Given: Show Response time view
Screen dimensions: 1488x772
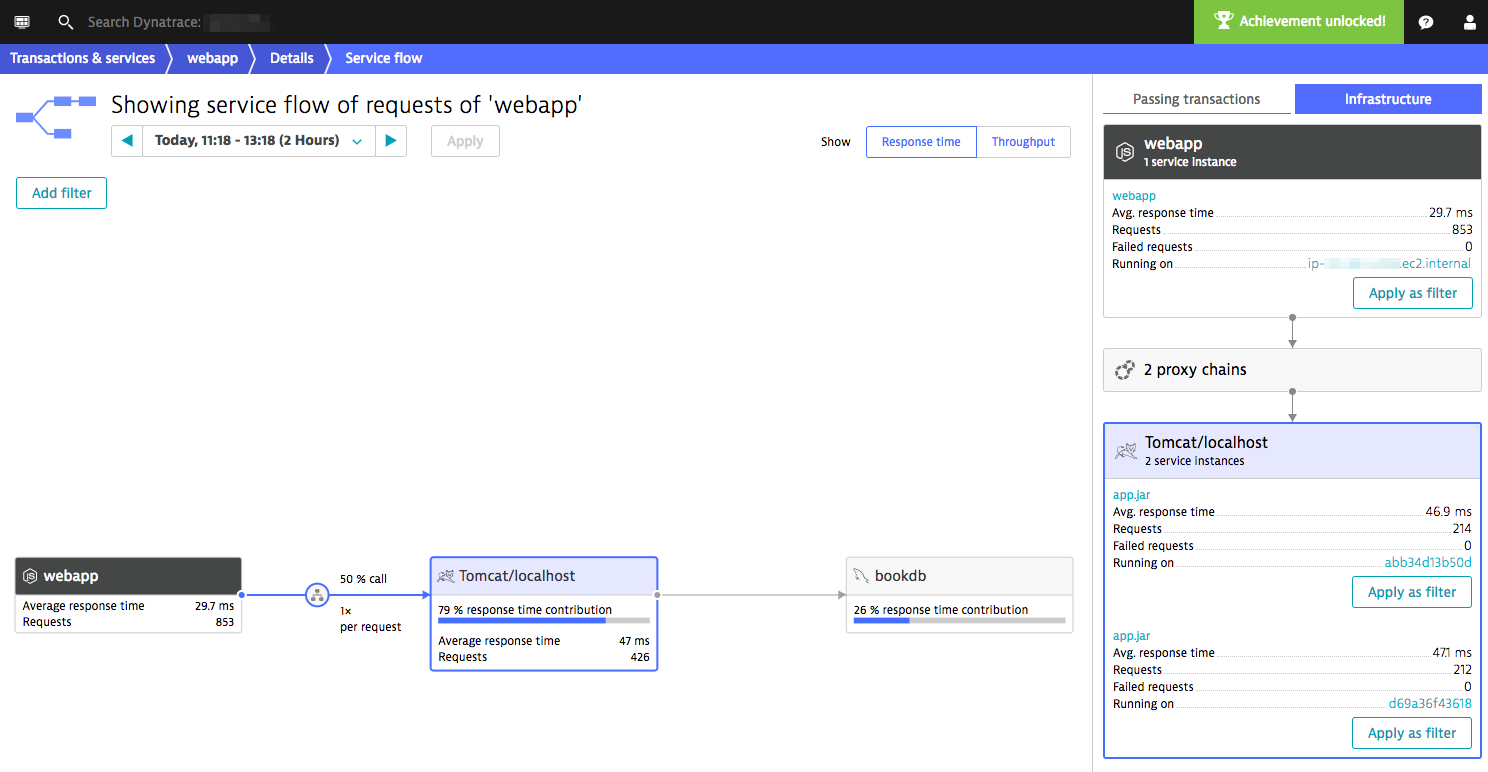Looking at the screenshot, I should point(921,142).
